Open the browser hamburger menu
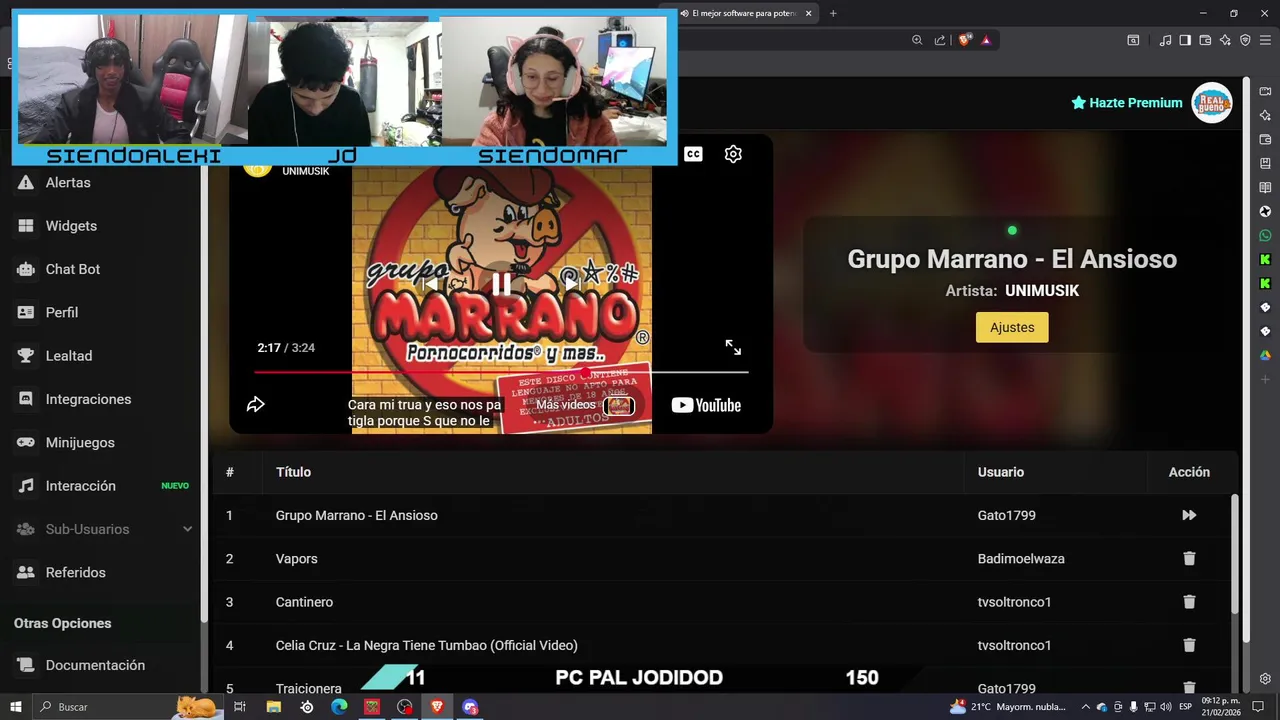This screenshot has height=720, width=1280. click(1265, 40)
